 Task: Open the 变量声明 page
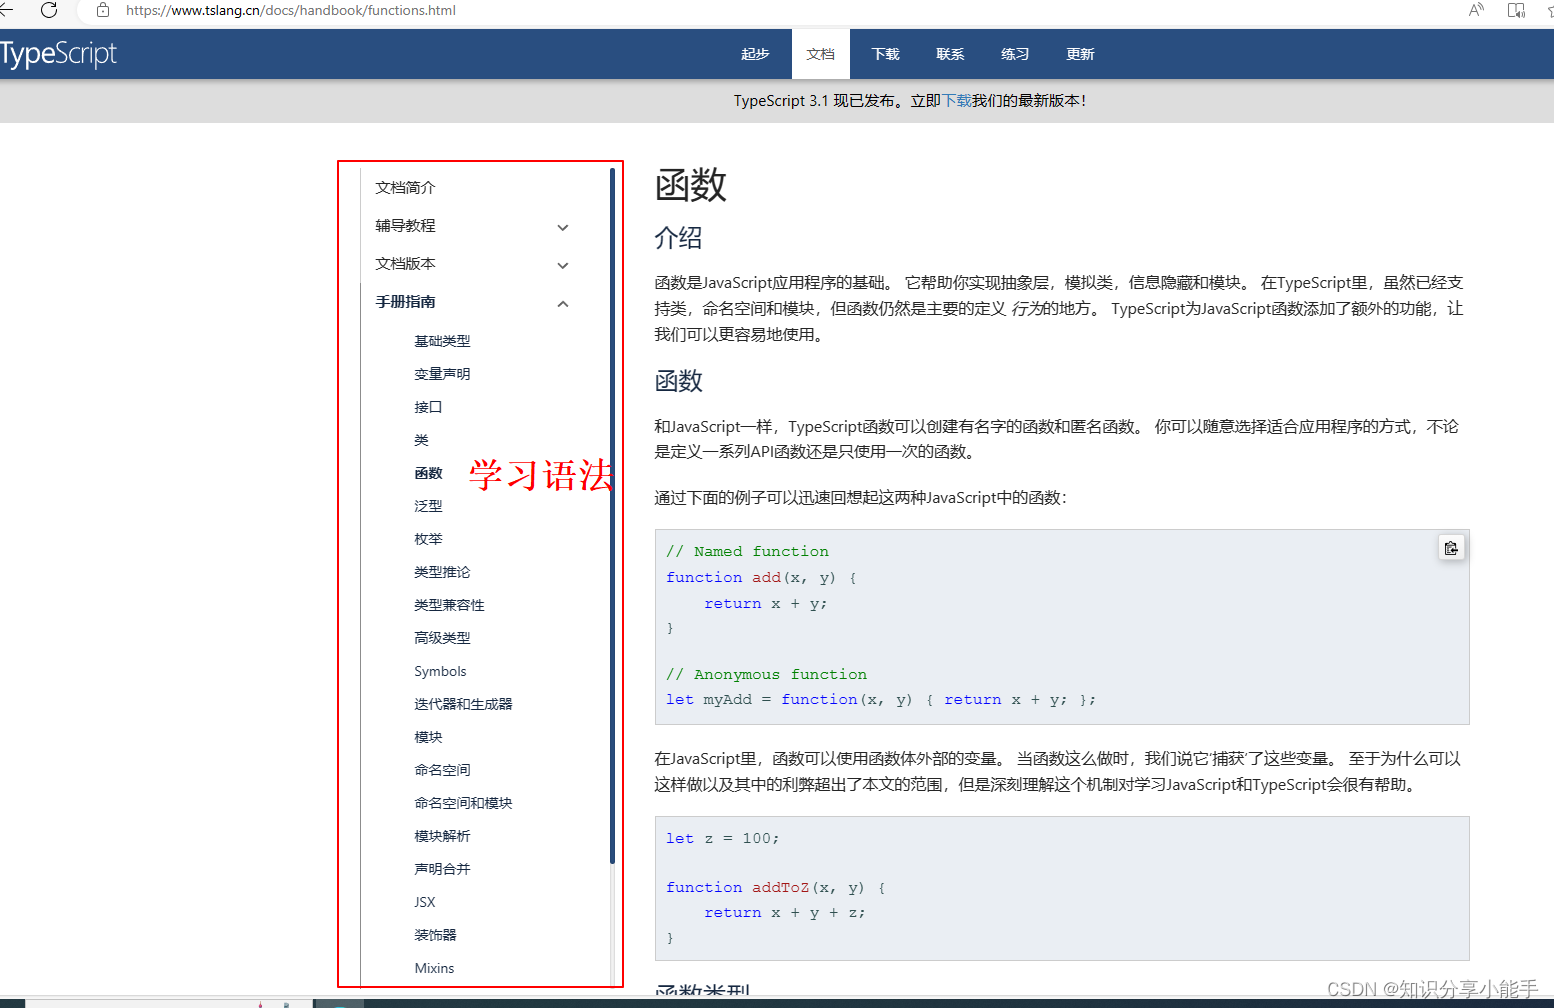coord(442,374)
